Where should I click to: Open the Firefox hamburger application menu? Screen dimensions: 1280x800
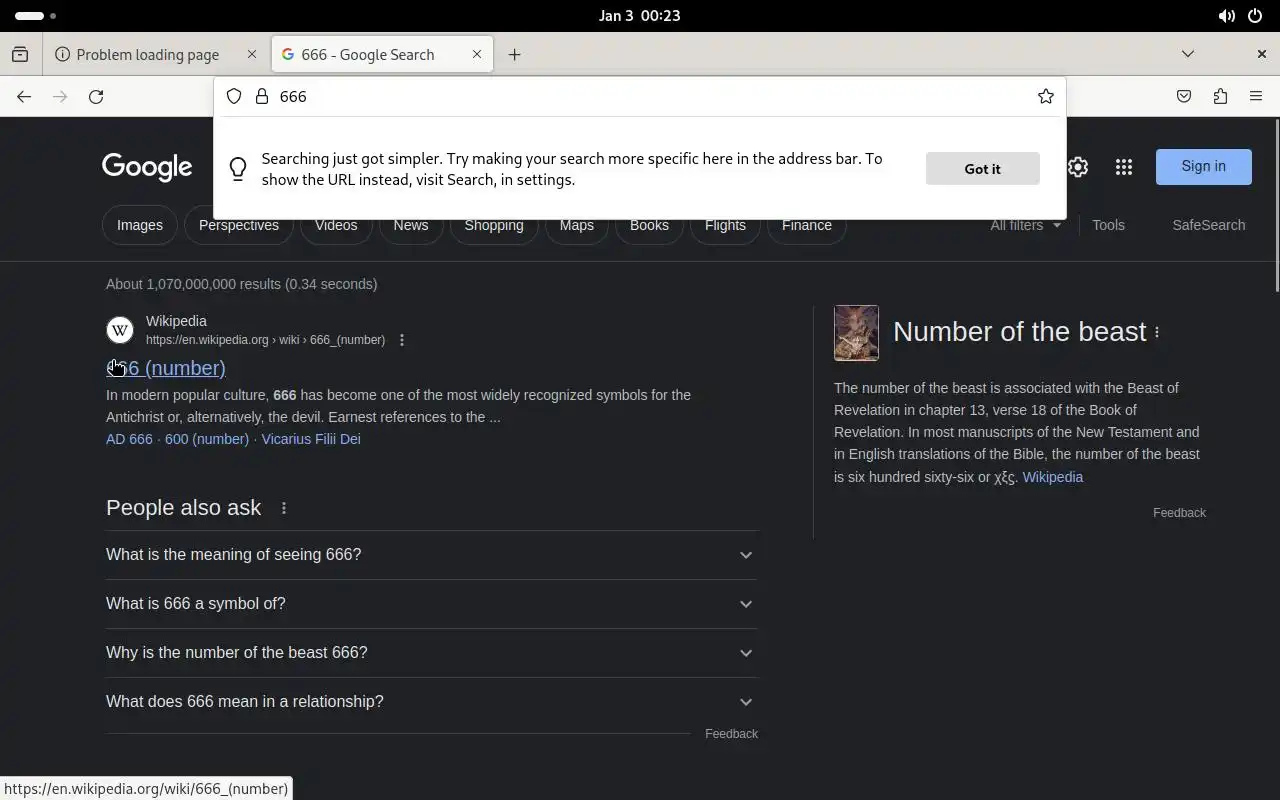coord(1256,96)
